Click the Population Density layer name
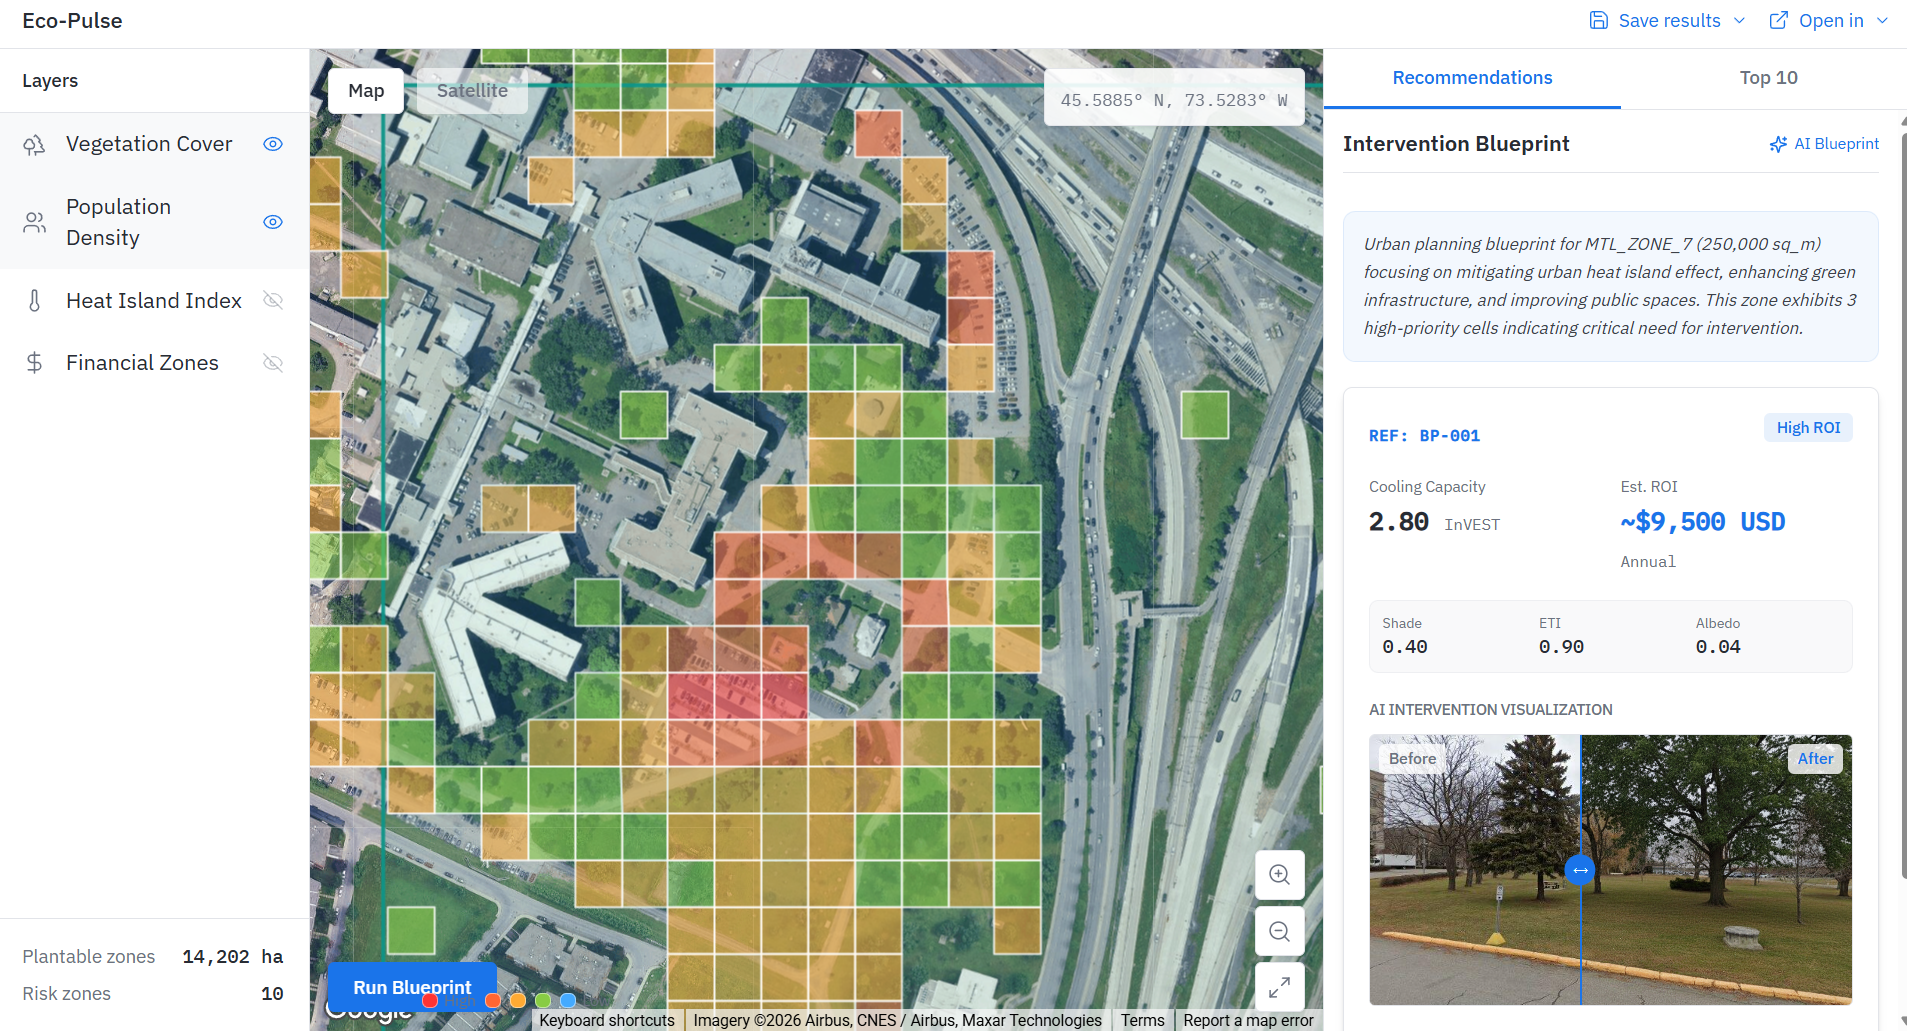This screenshot has height=1031, width=1907. point(119,222)
